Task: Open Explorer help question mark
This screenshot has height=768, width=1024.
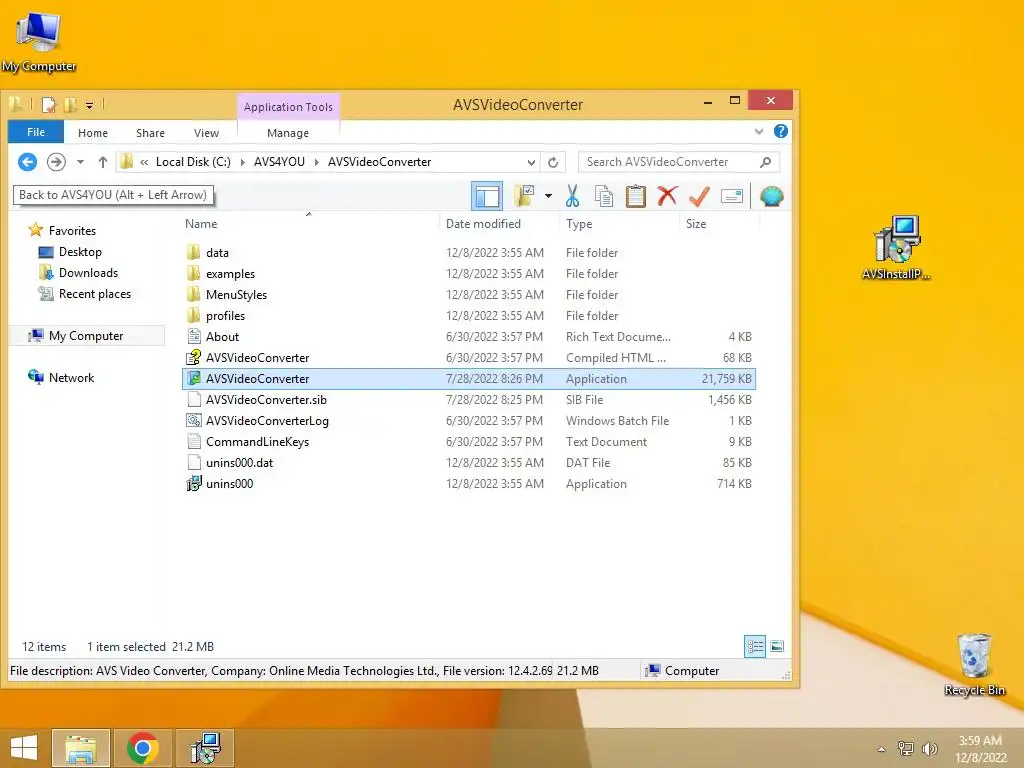Action: click(780, 131)
